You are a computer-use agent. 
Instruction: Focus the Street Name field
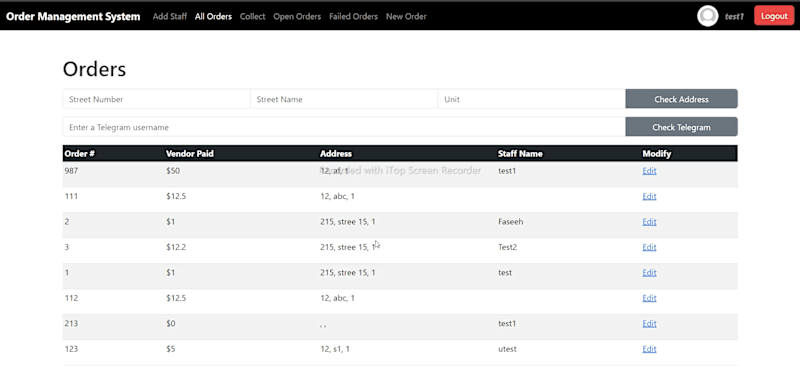[344, 99]
